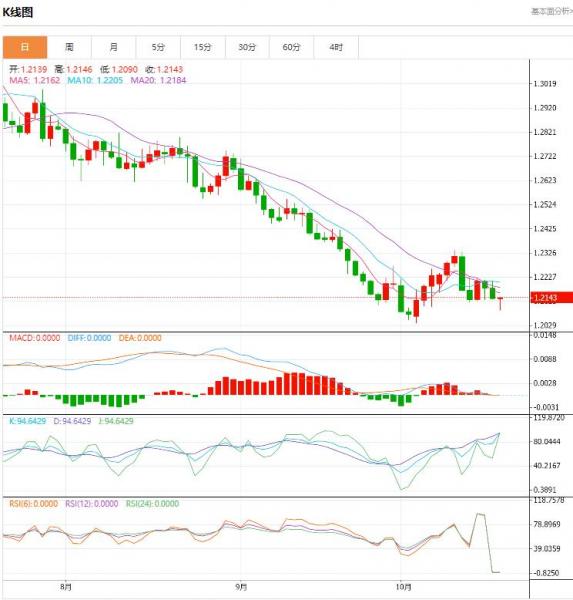Open the 15分 timeframe tab
The width and height of the screenshot is (573, 600).
point(202,47)
